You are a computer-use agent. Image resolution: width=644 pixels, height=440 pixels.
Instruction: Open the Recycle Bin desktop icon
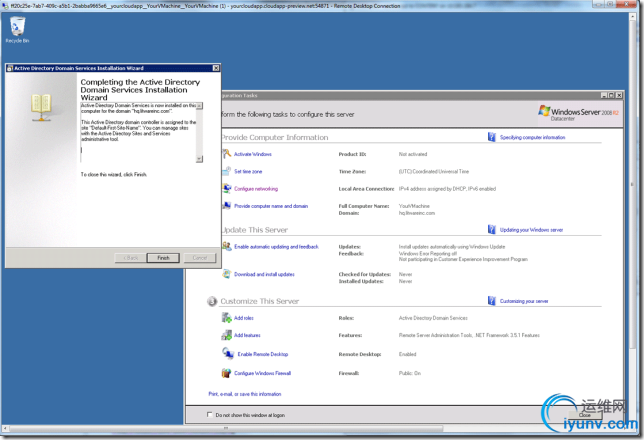tap(17, 30)
